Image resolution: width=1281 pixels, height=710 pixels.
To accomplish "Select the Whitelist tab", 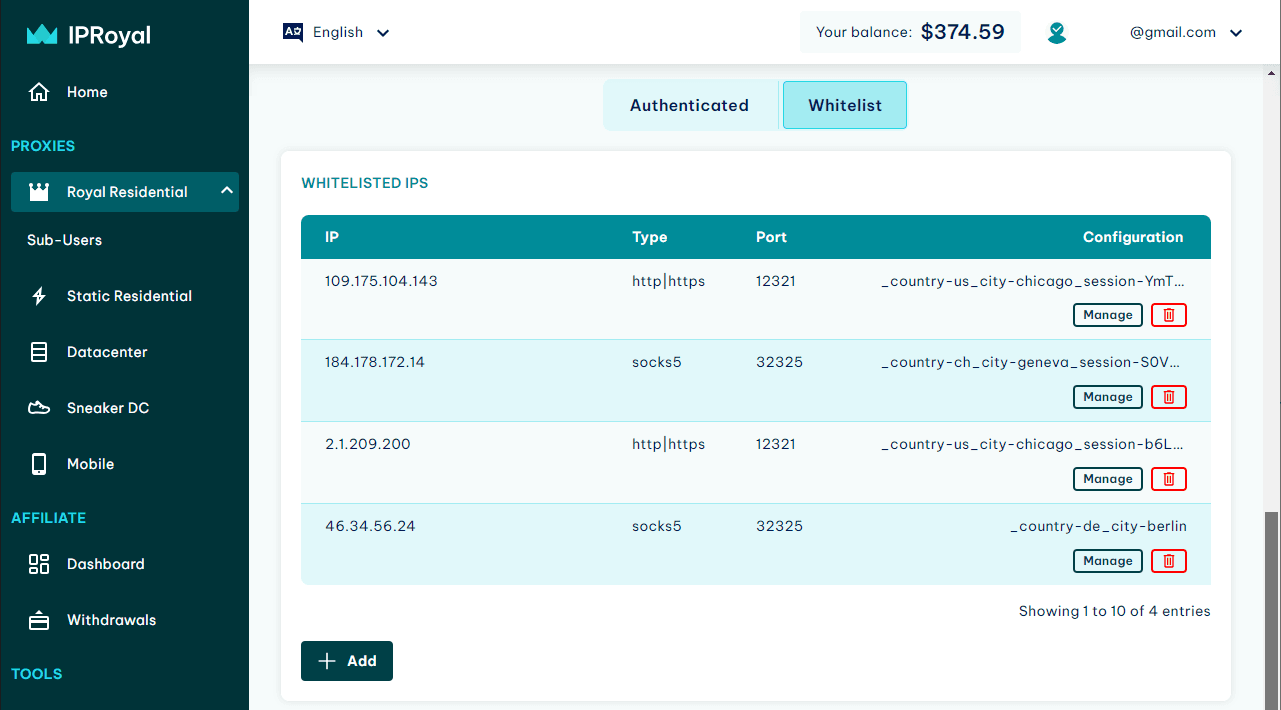I will 845,105.
